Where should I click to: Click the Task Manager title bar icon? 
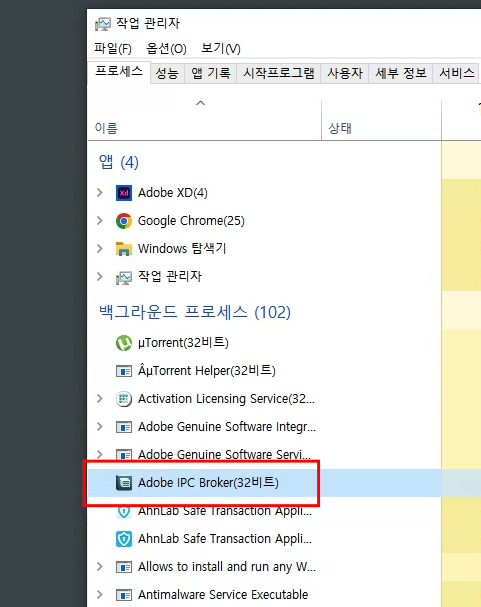(103, 24)
